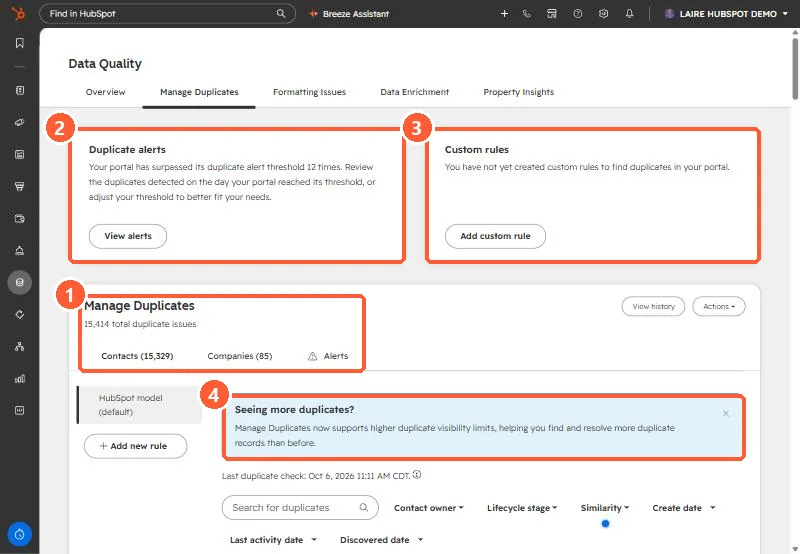
Task: Open the CRM contacts sidebar icon
Action: click(x=19, y=90)
